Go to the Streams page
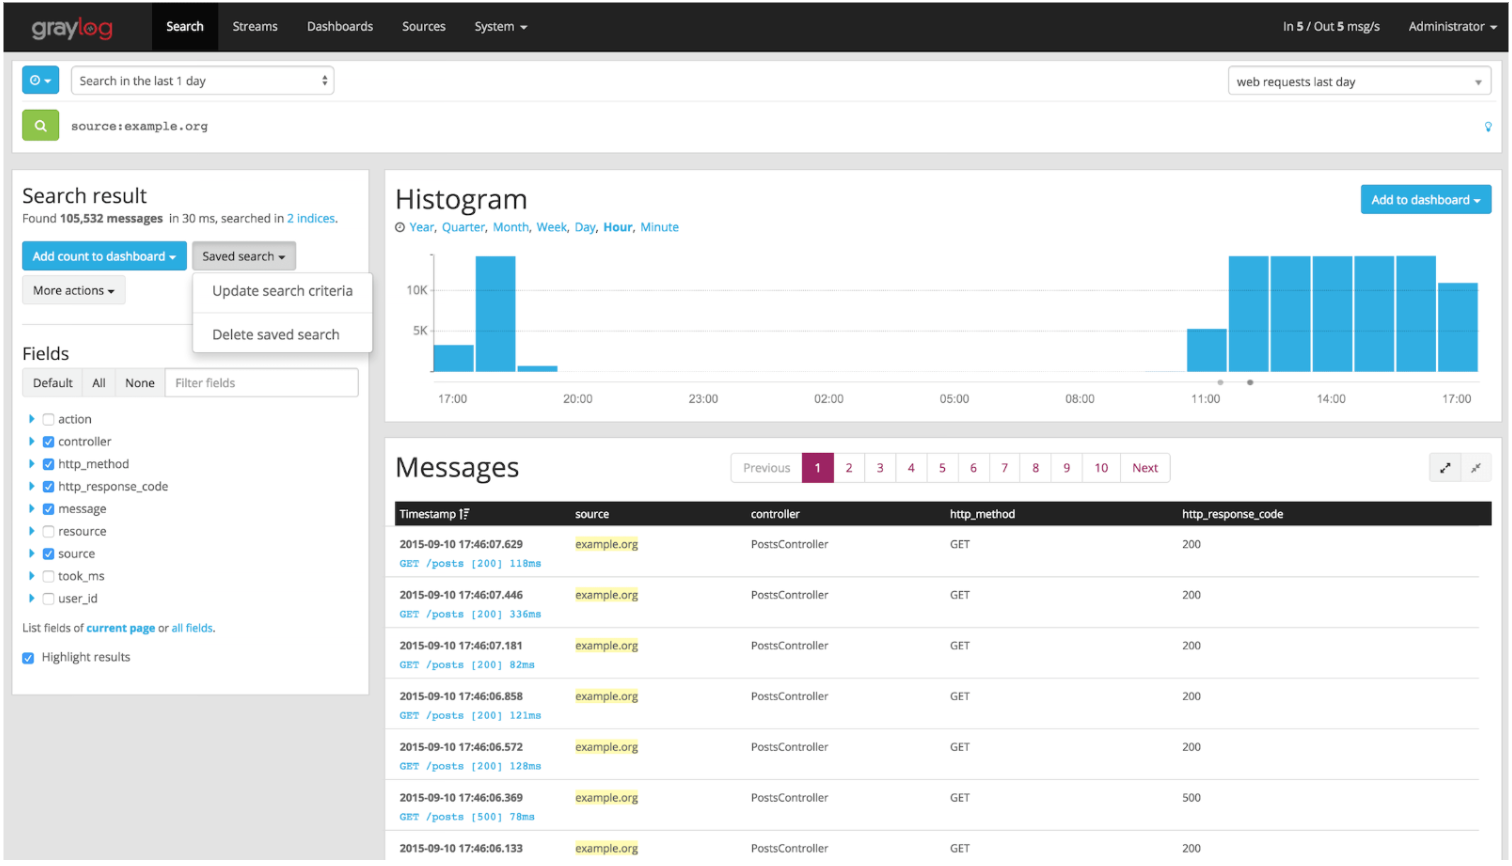The height and width of the screenshot is (866, 1512). [255, 27]
